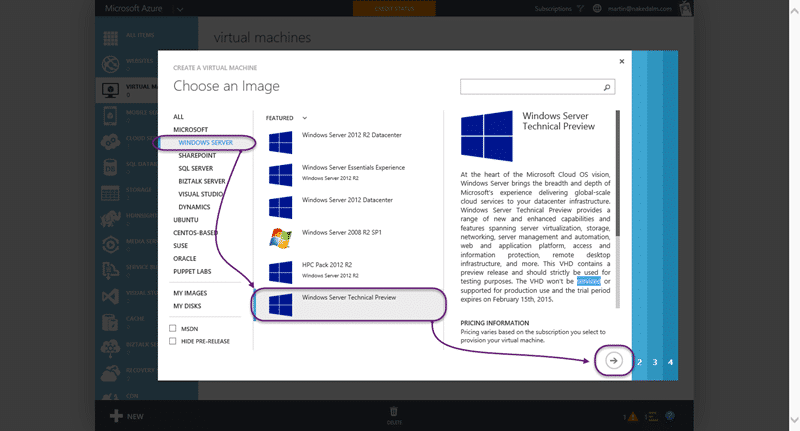Open the operations status list icon in bottom bar
This screenshot has width=800, height=431.
[652, 416]
